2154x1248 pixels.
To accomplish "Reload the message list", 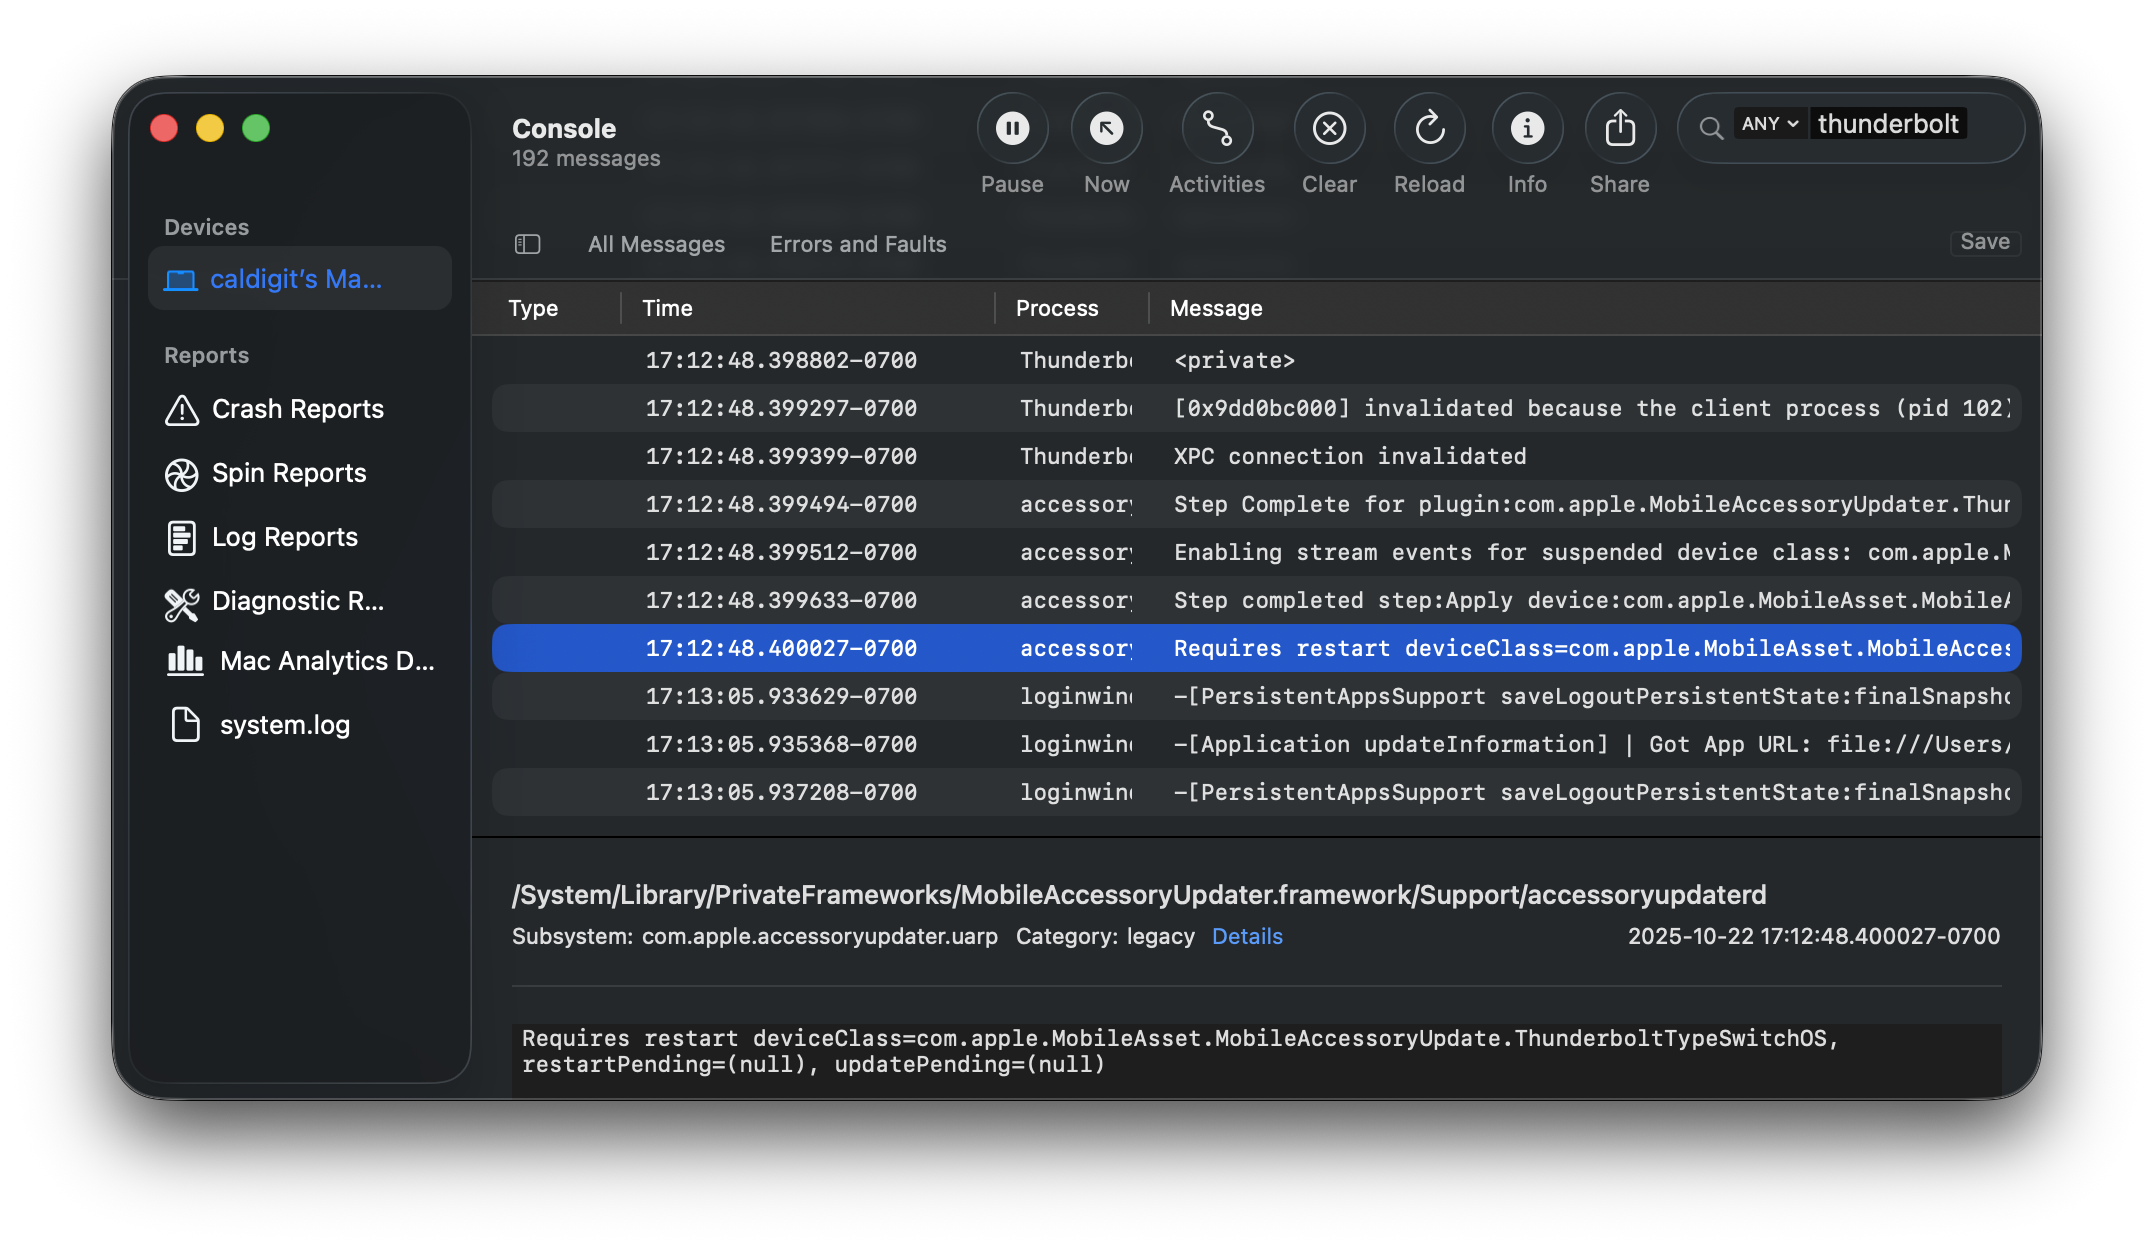I will 1429,128.
